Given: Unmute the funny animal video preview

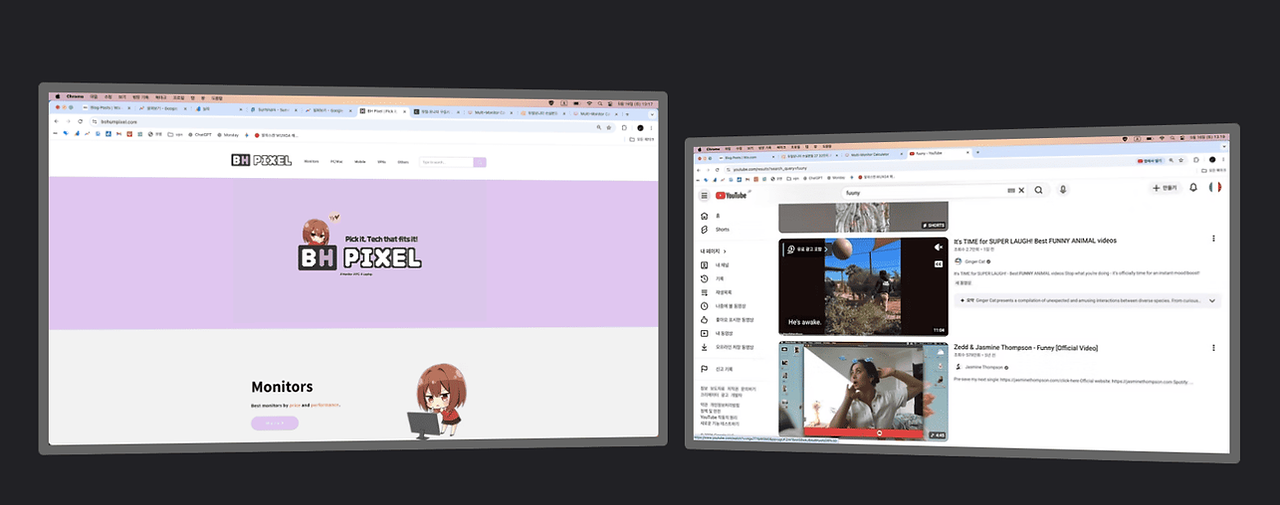Looking at the screenshot, I should tap(938, 247).
